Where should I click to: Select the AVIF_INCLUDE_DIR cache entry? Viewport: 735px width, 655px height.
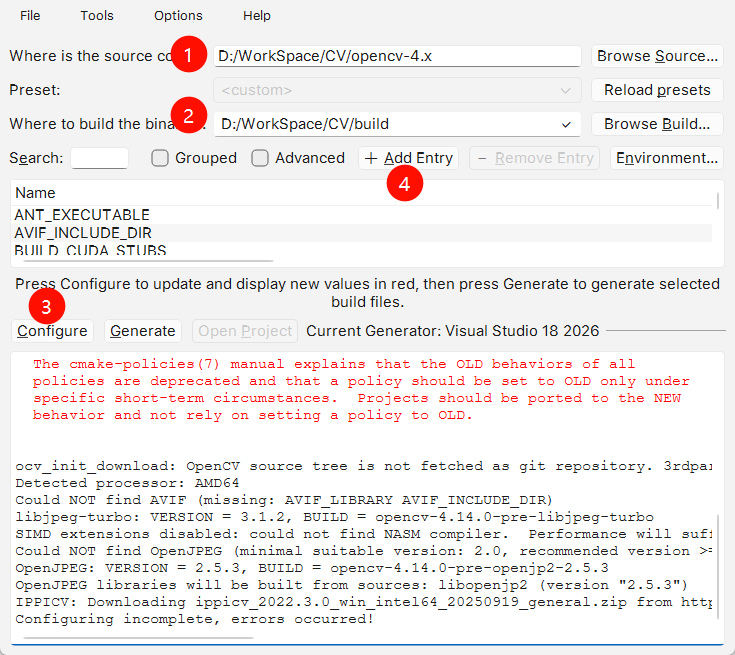82,232
